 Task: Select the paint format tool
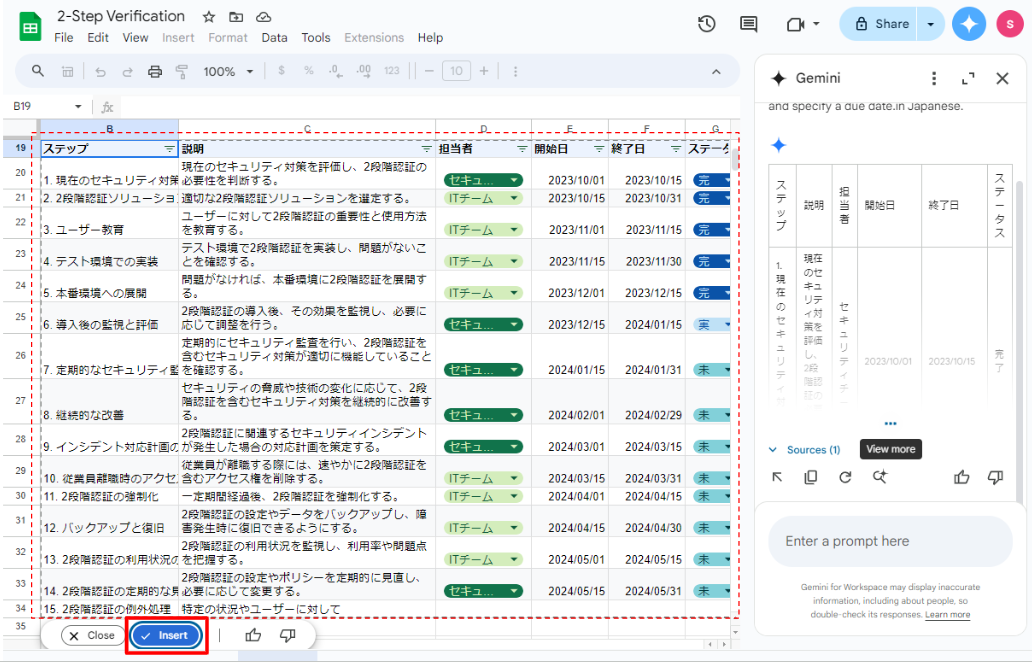click(182, 72)
